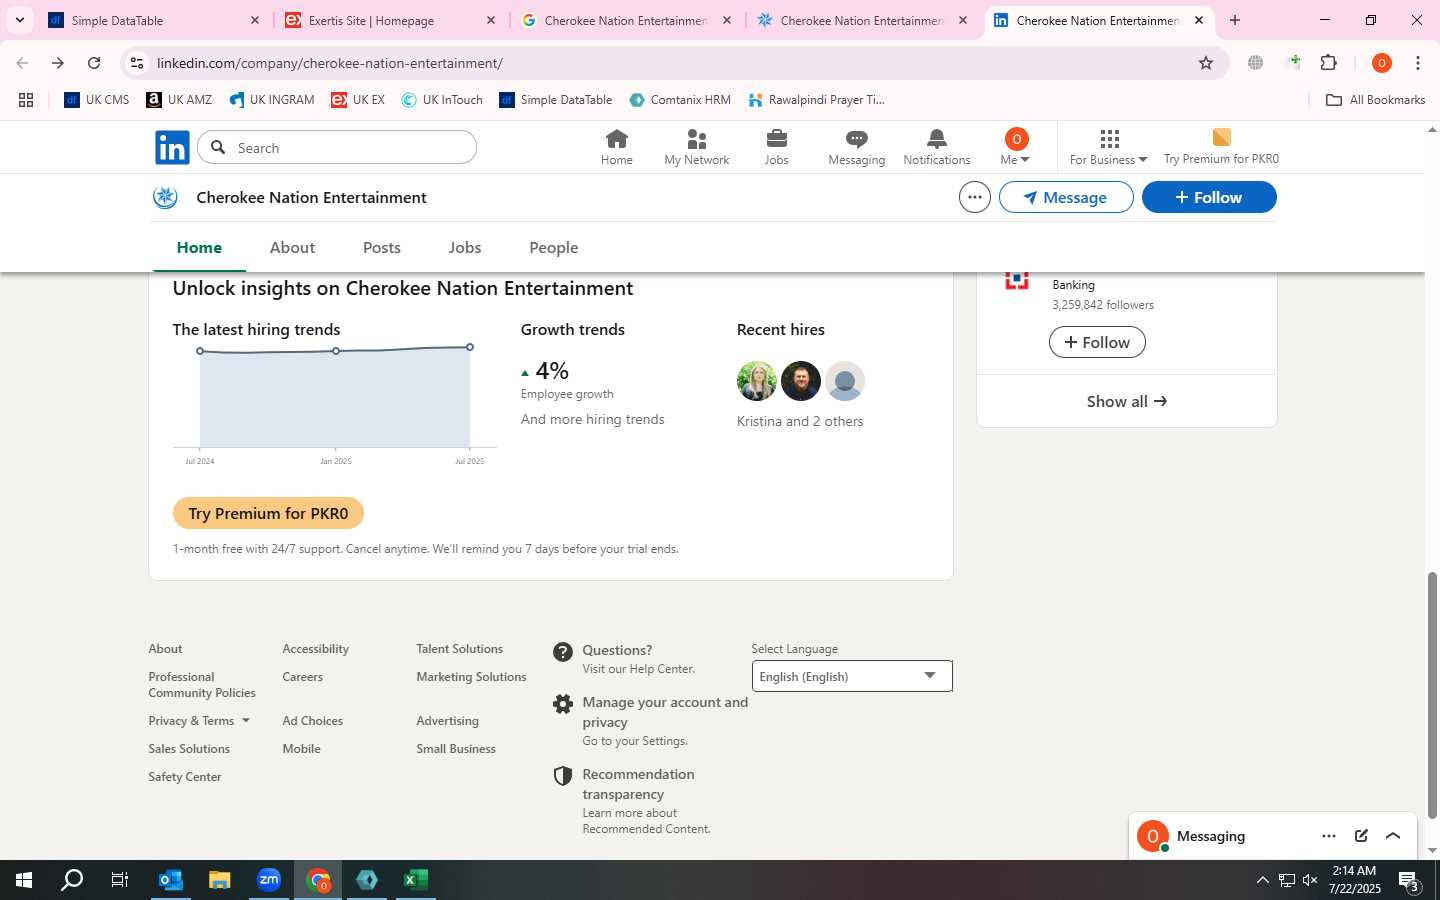Open Notifications bell icon

coord(937,147)
